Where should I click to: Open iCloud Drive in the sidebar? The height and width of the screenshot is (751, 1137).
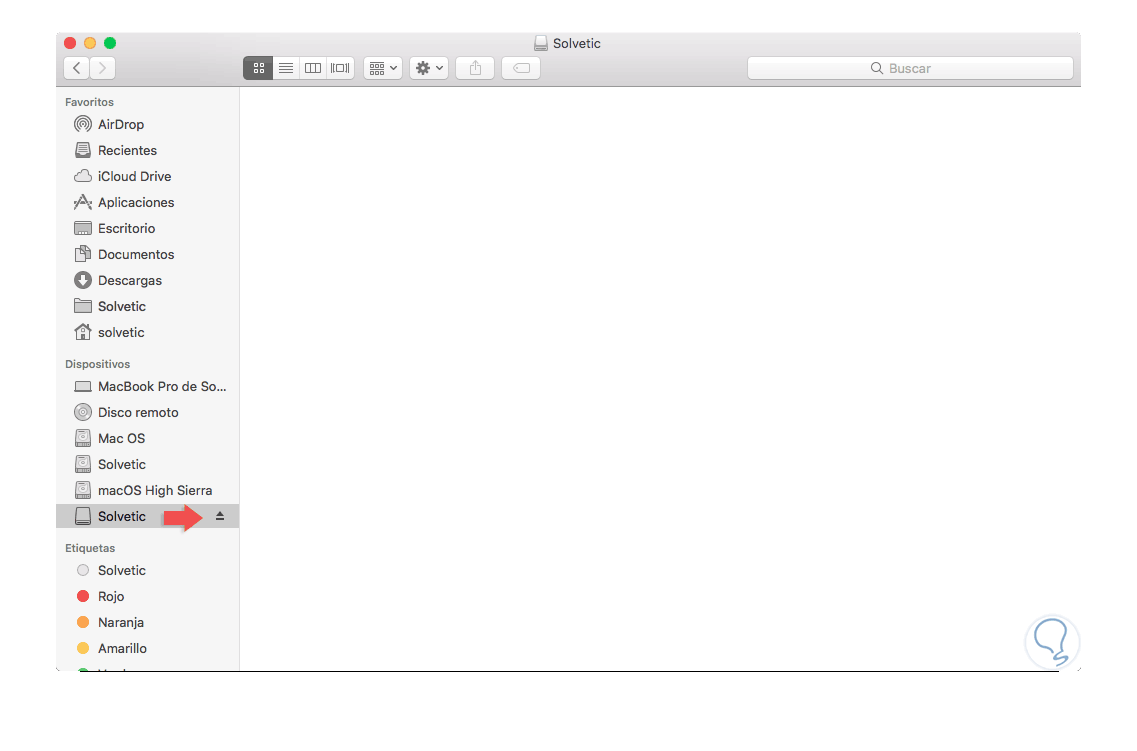click(x=147, y=177)
